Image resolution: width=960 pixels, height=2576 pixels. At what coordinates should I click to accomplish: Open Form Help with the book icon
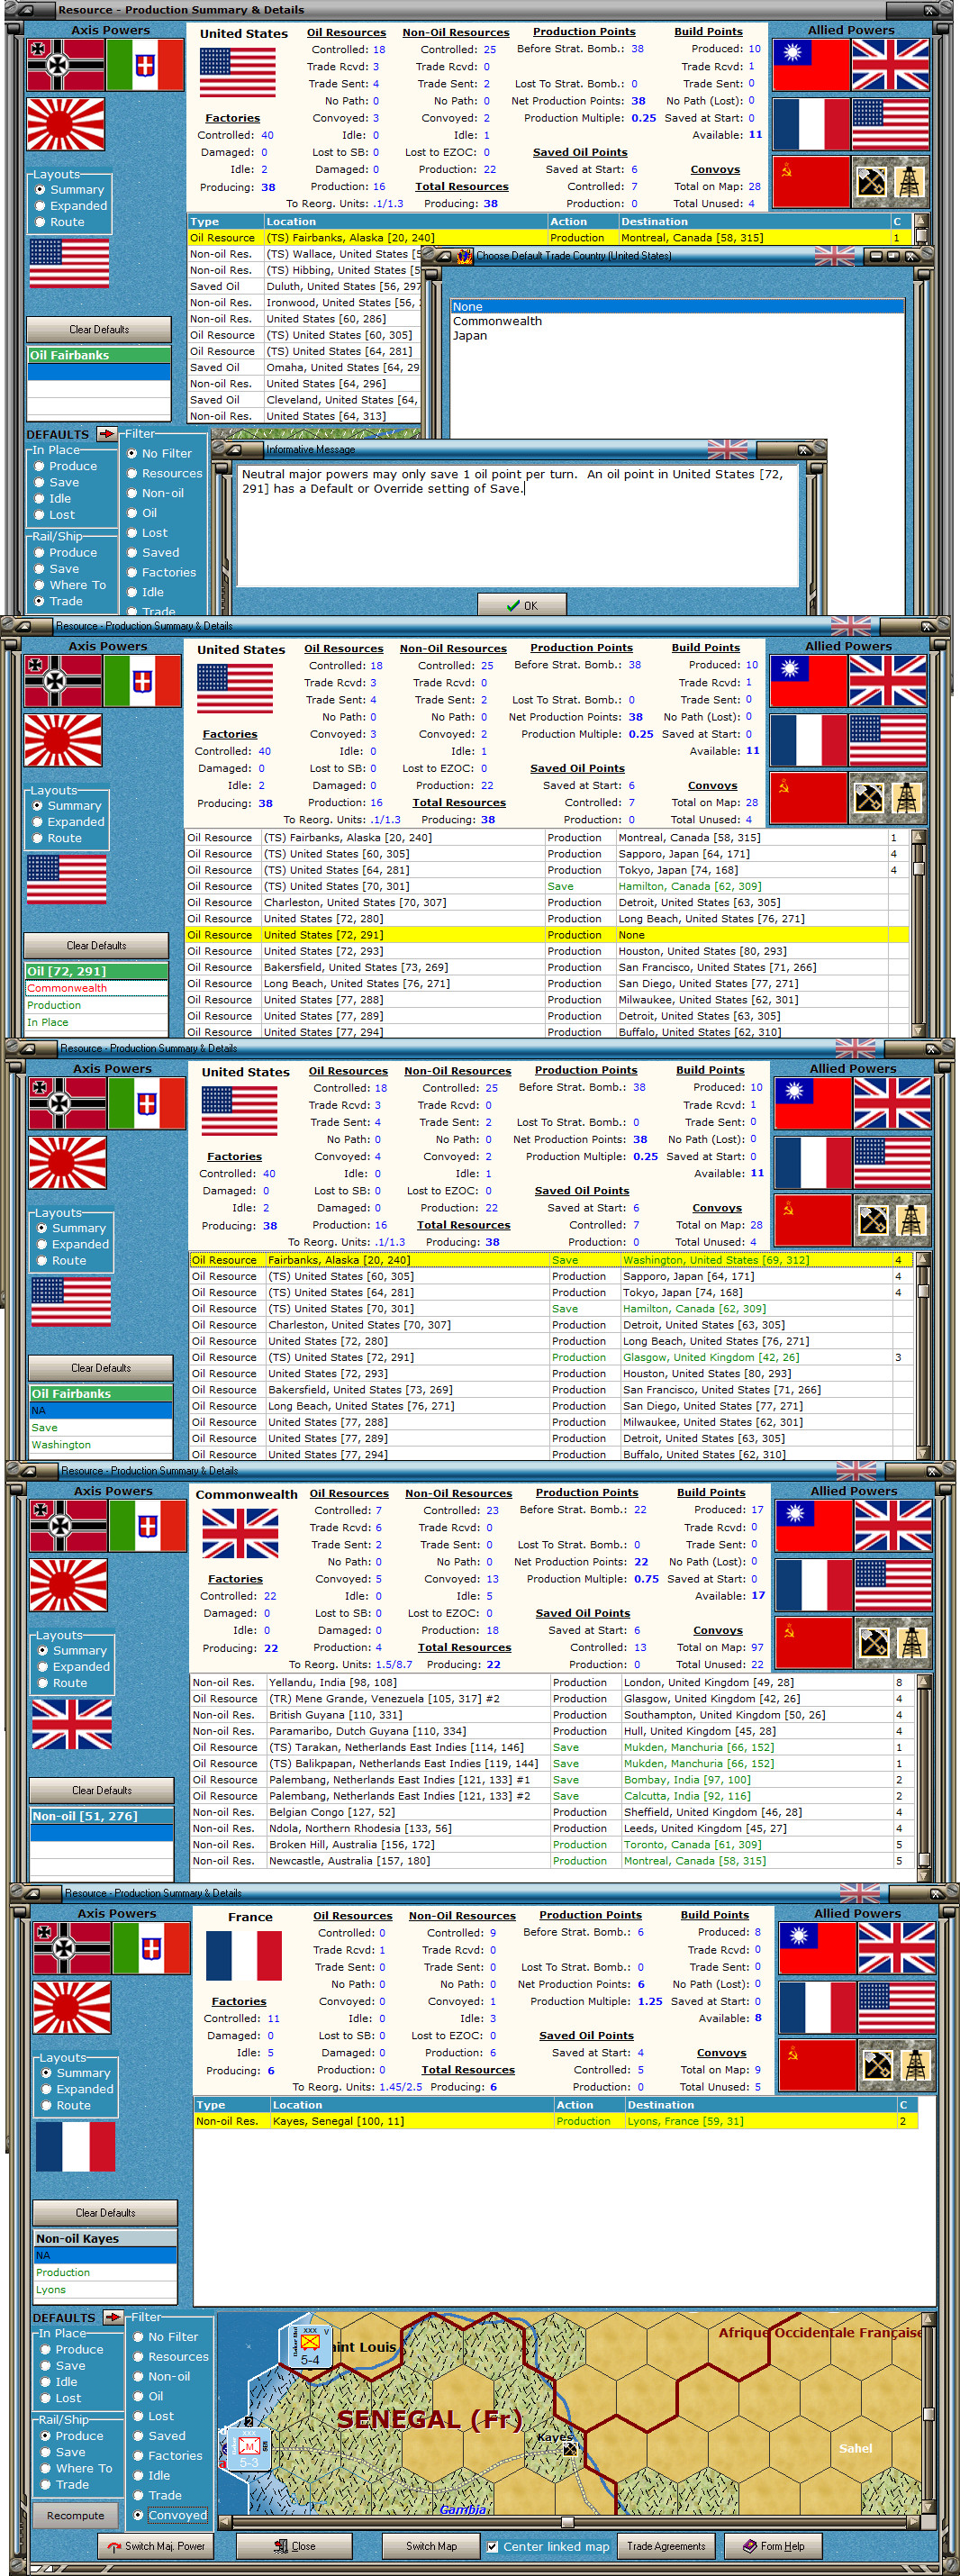(x=773, y=2546)
